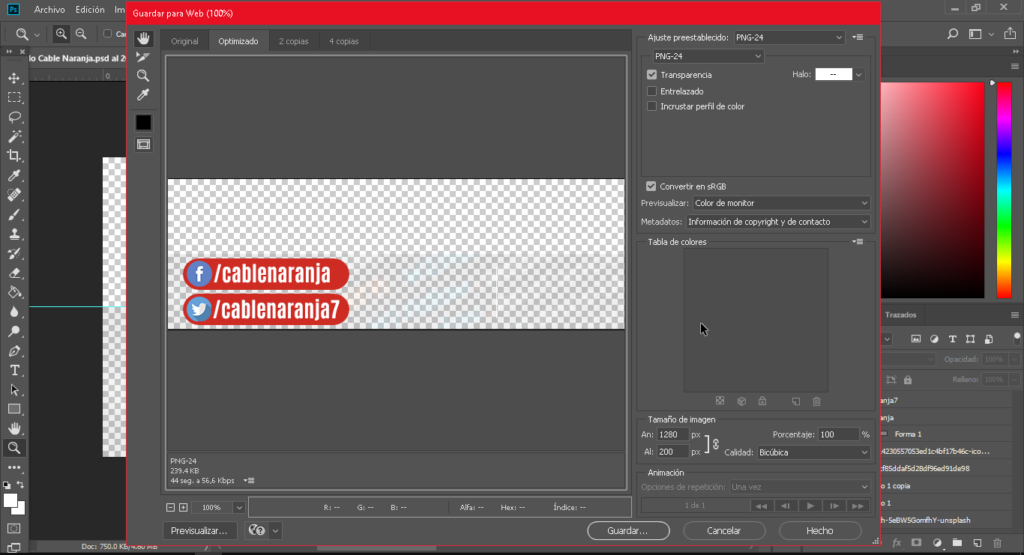Select the Slice Select tool in dialog
1024x555 pixels.
[x=143, y=57]
